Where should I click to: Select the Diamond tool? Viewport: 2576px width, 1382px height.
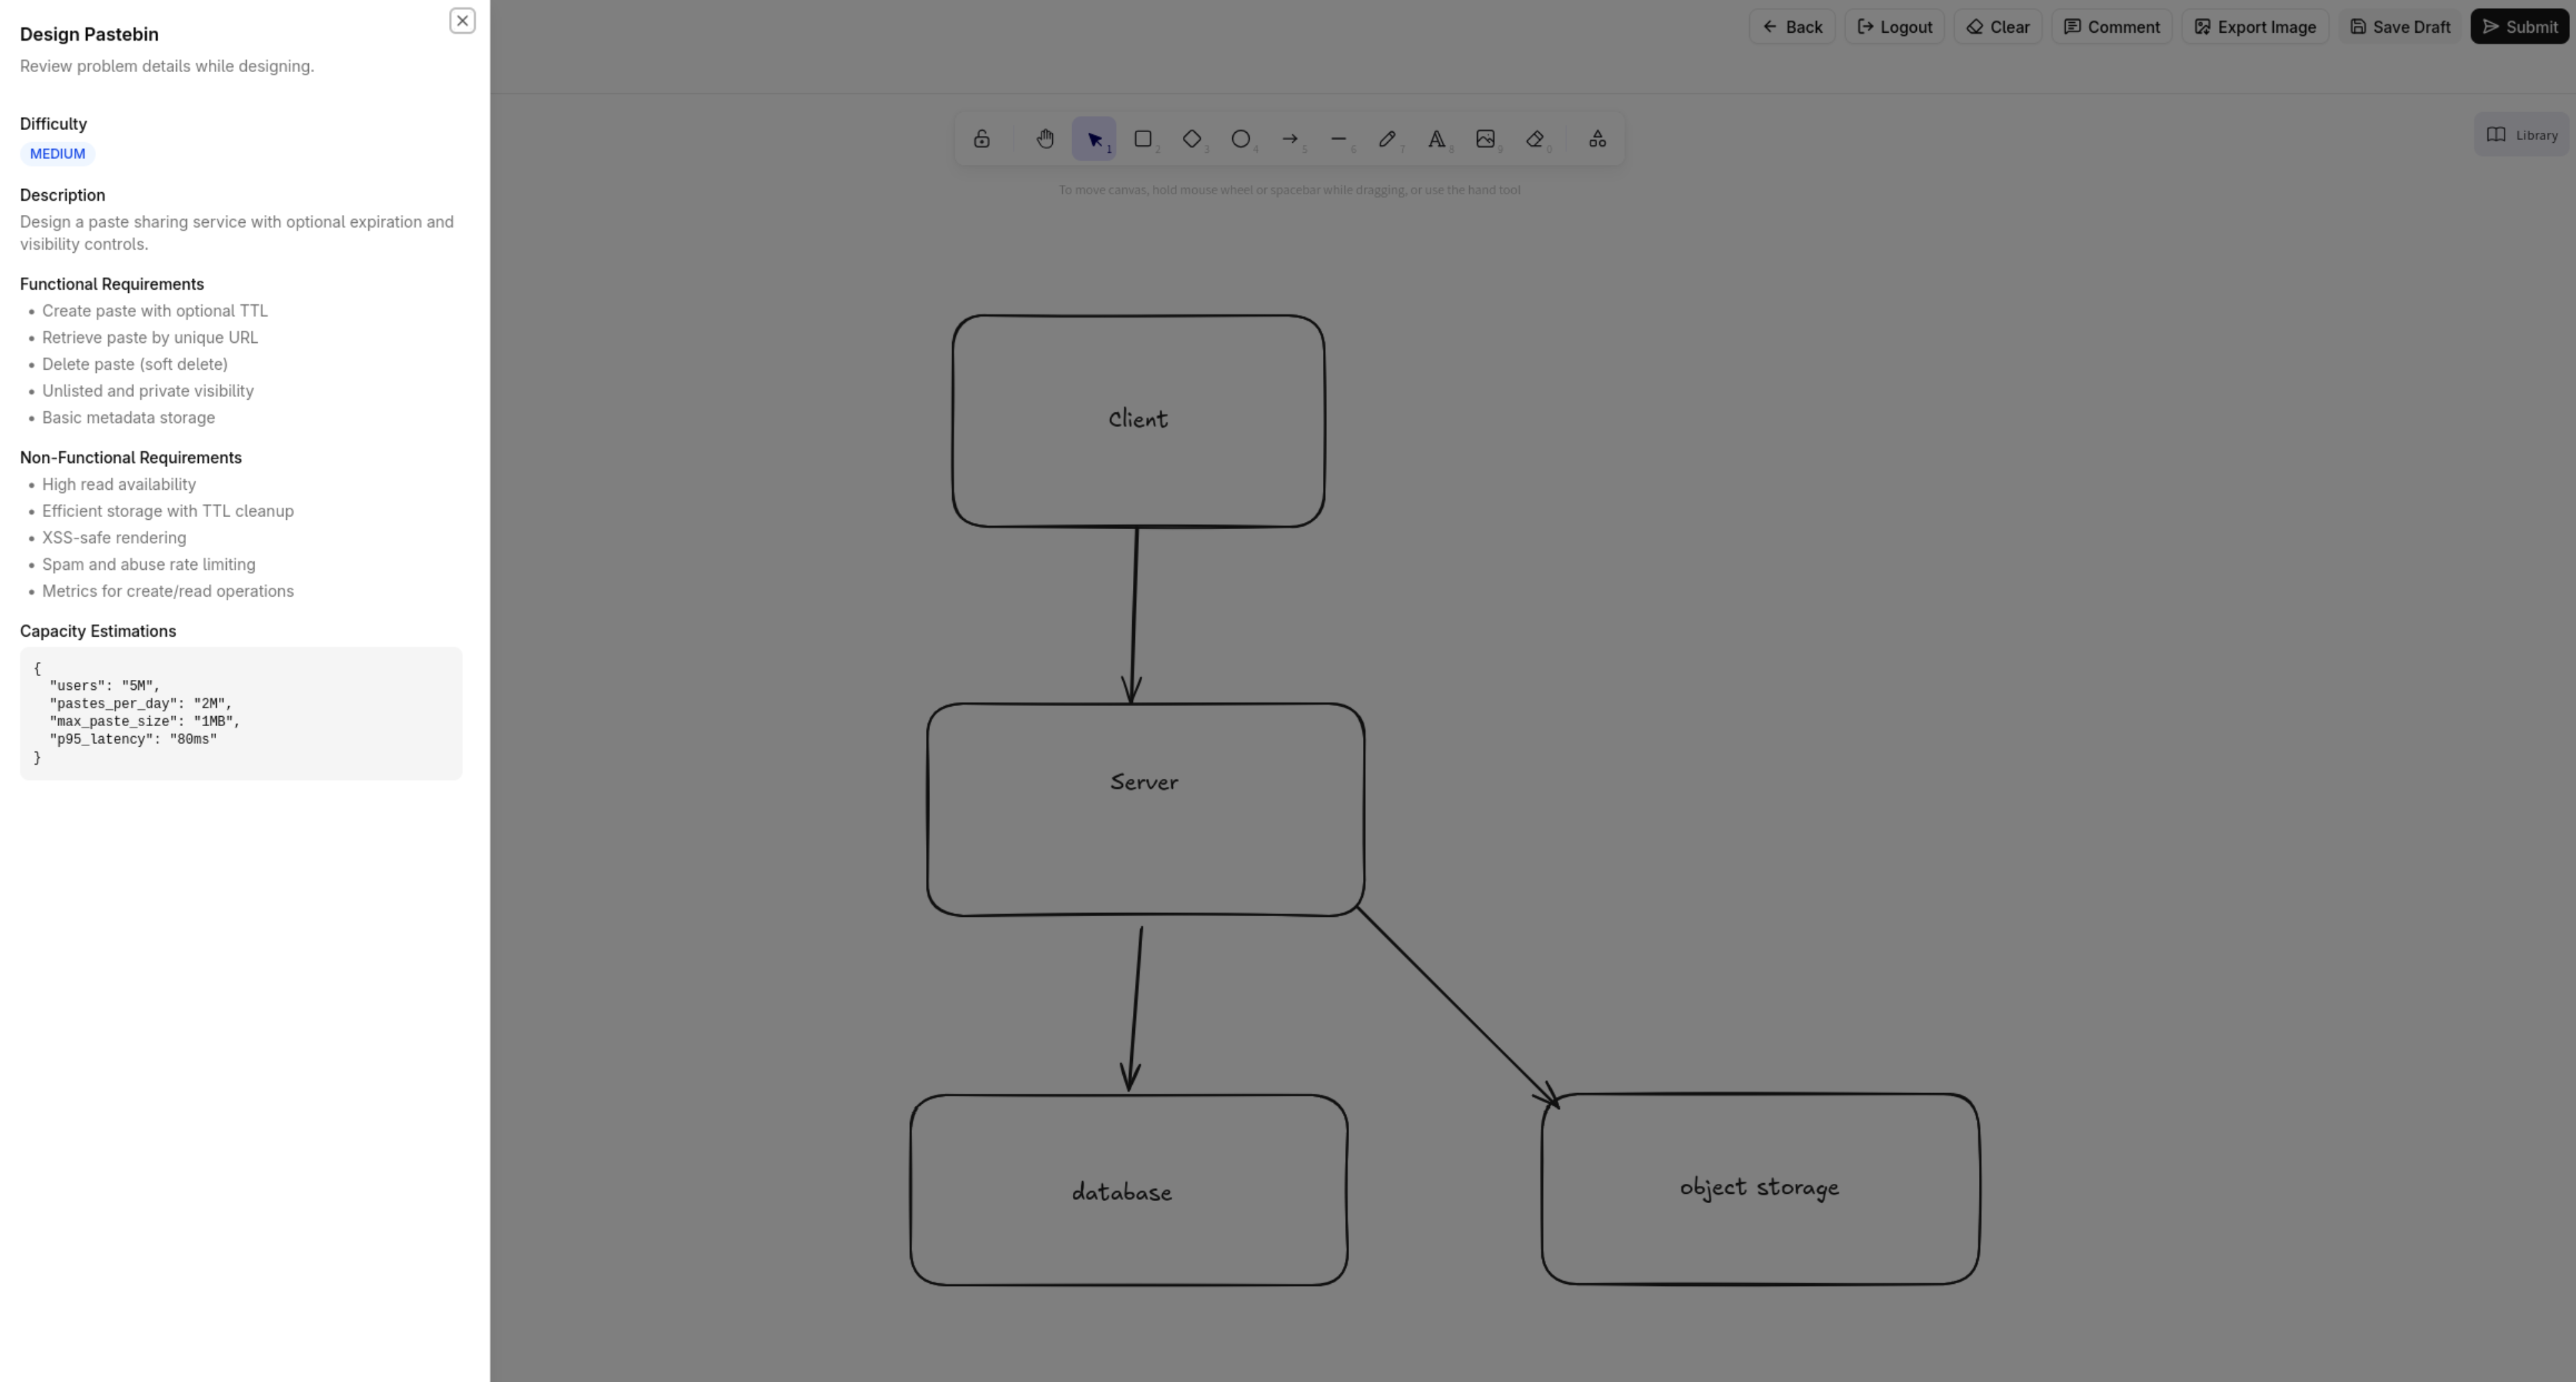1192,138
